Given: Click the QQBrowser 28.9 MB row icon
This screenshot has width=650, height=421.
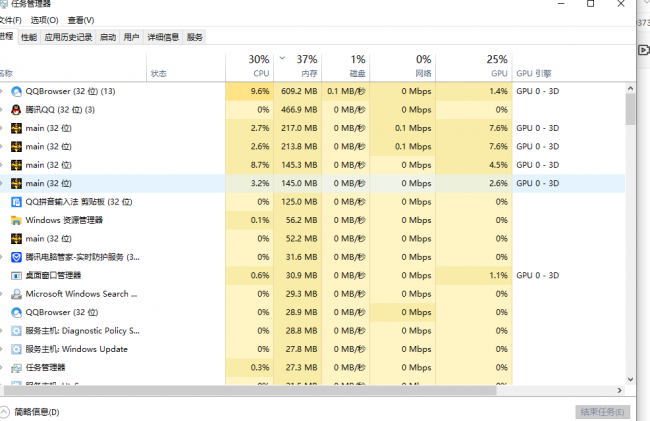Looking at the screenshot, I should point(16,312).
